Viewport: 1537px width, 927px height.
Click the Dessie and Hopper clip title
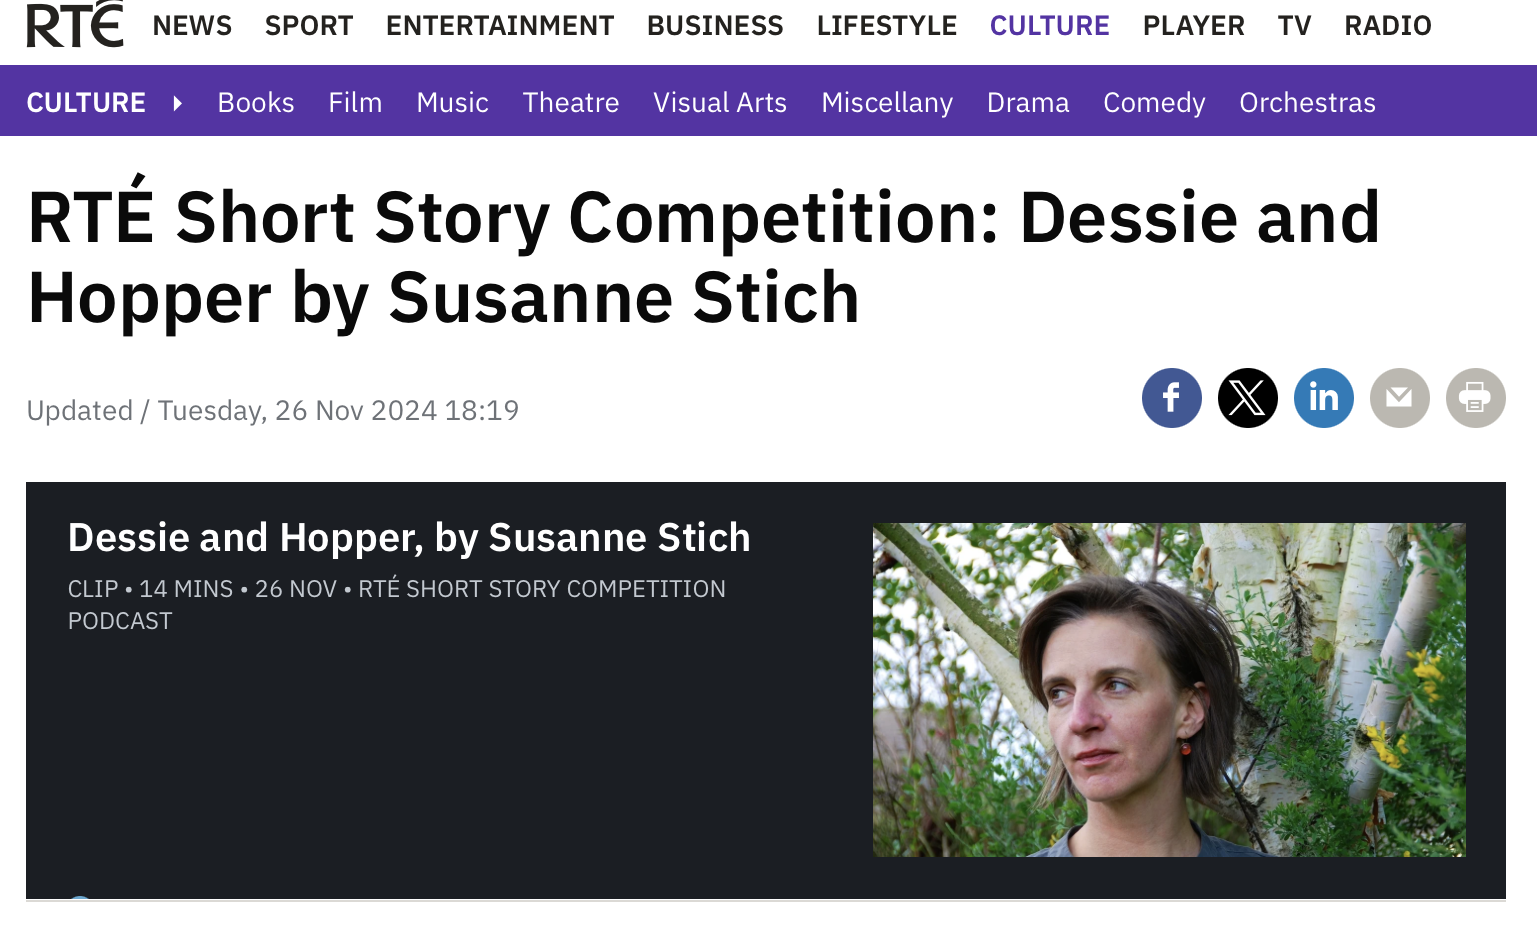(x=409, y=538)
